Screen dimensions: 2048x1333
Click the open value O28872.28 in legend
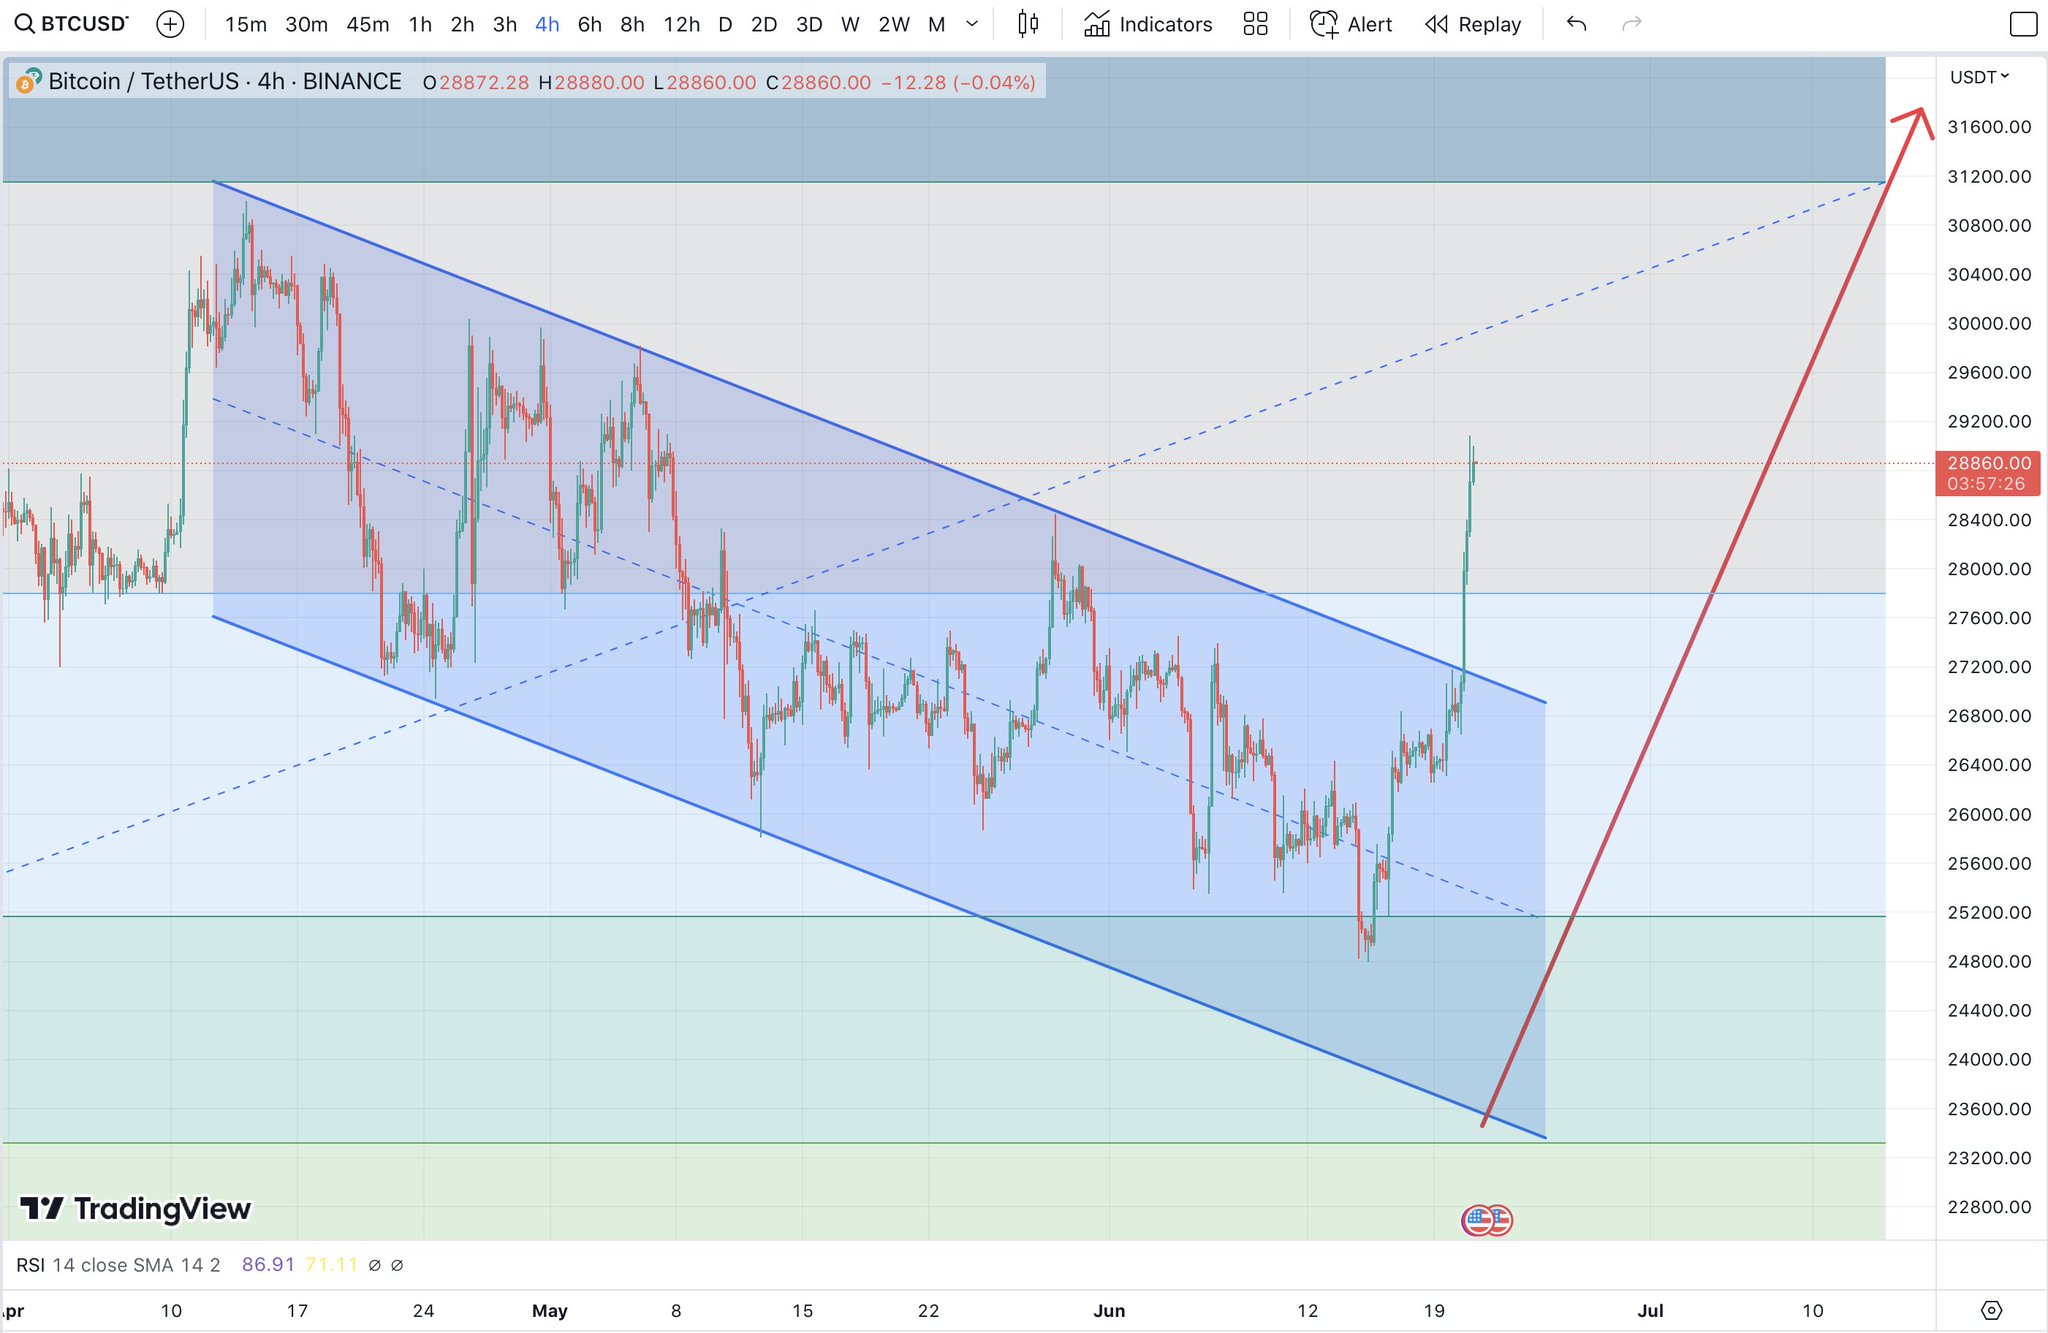pos(476,82)
